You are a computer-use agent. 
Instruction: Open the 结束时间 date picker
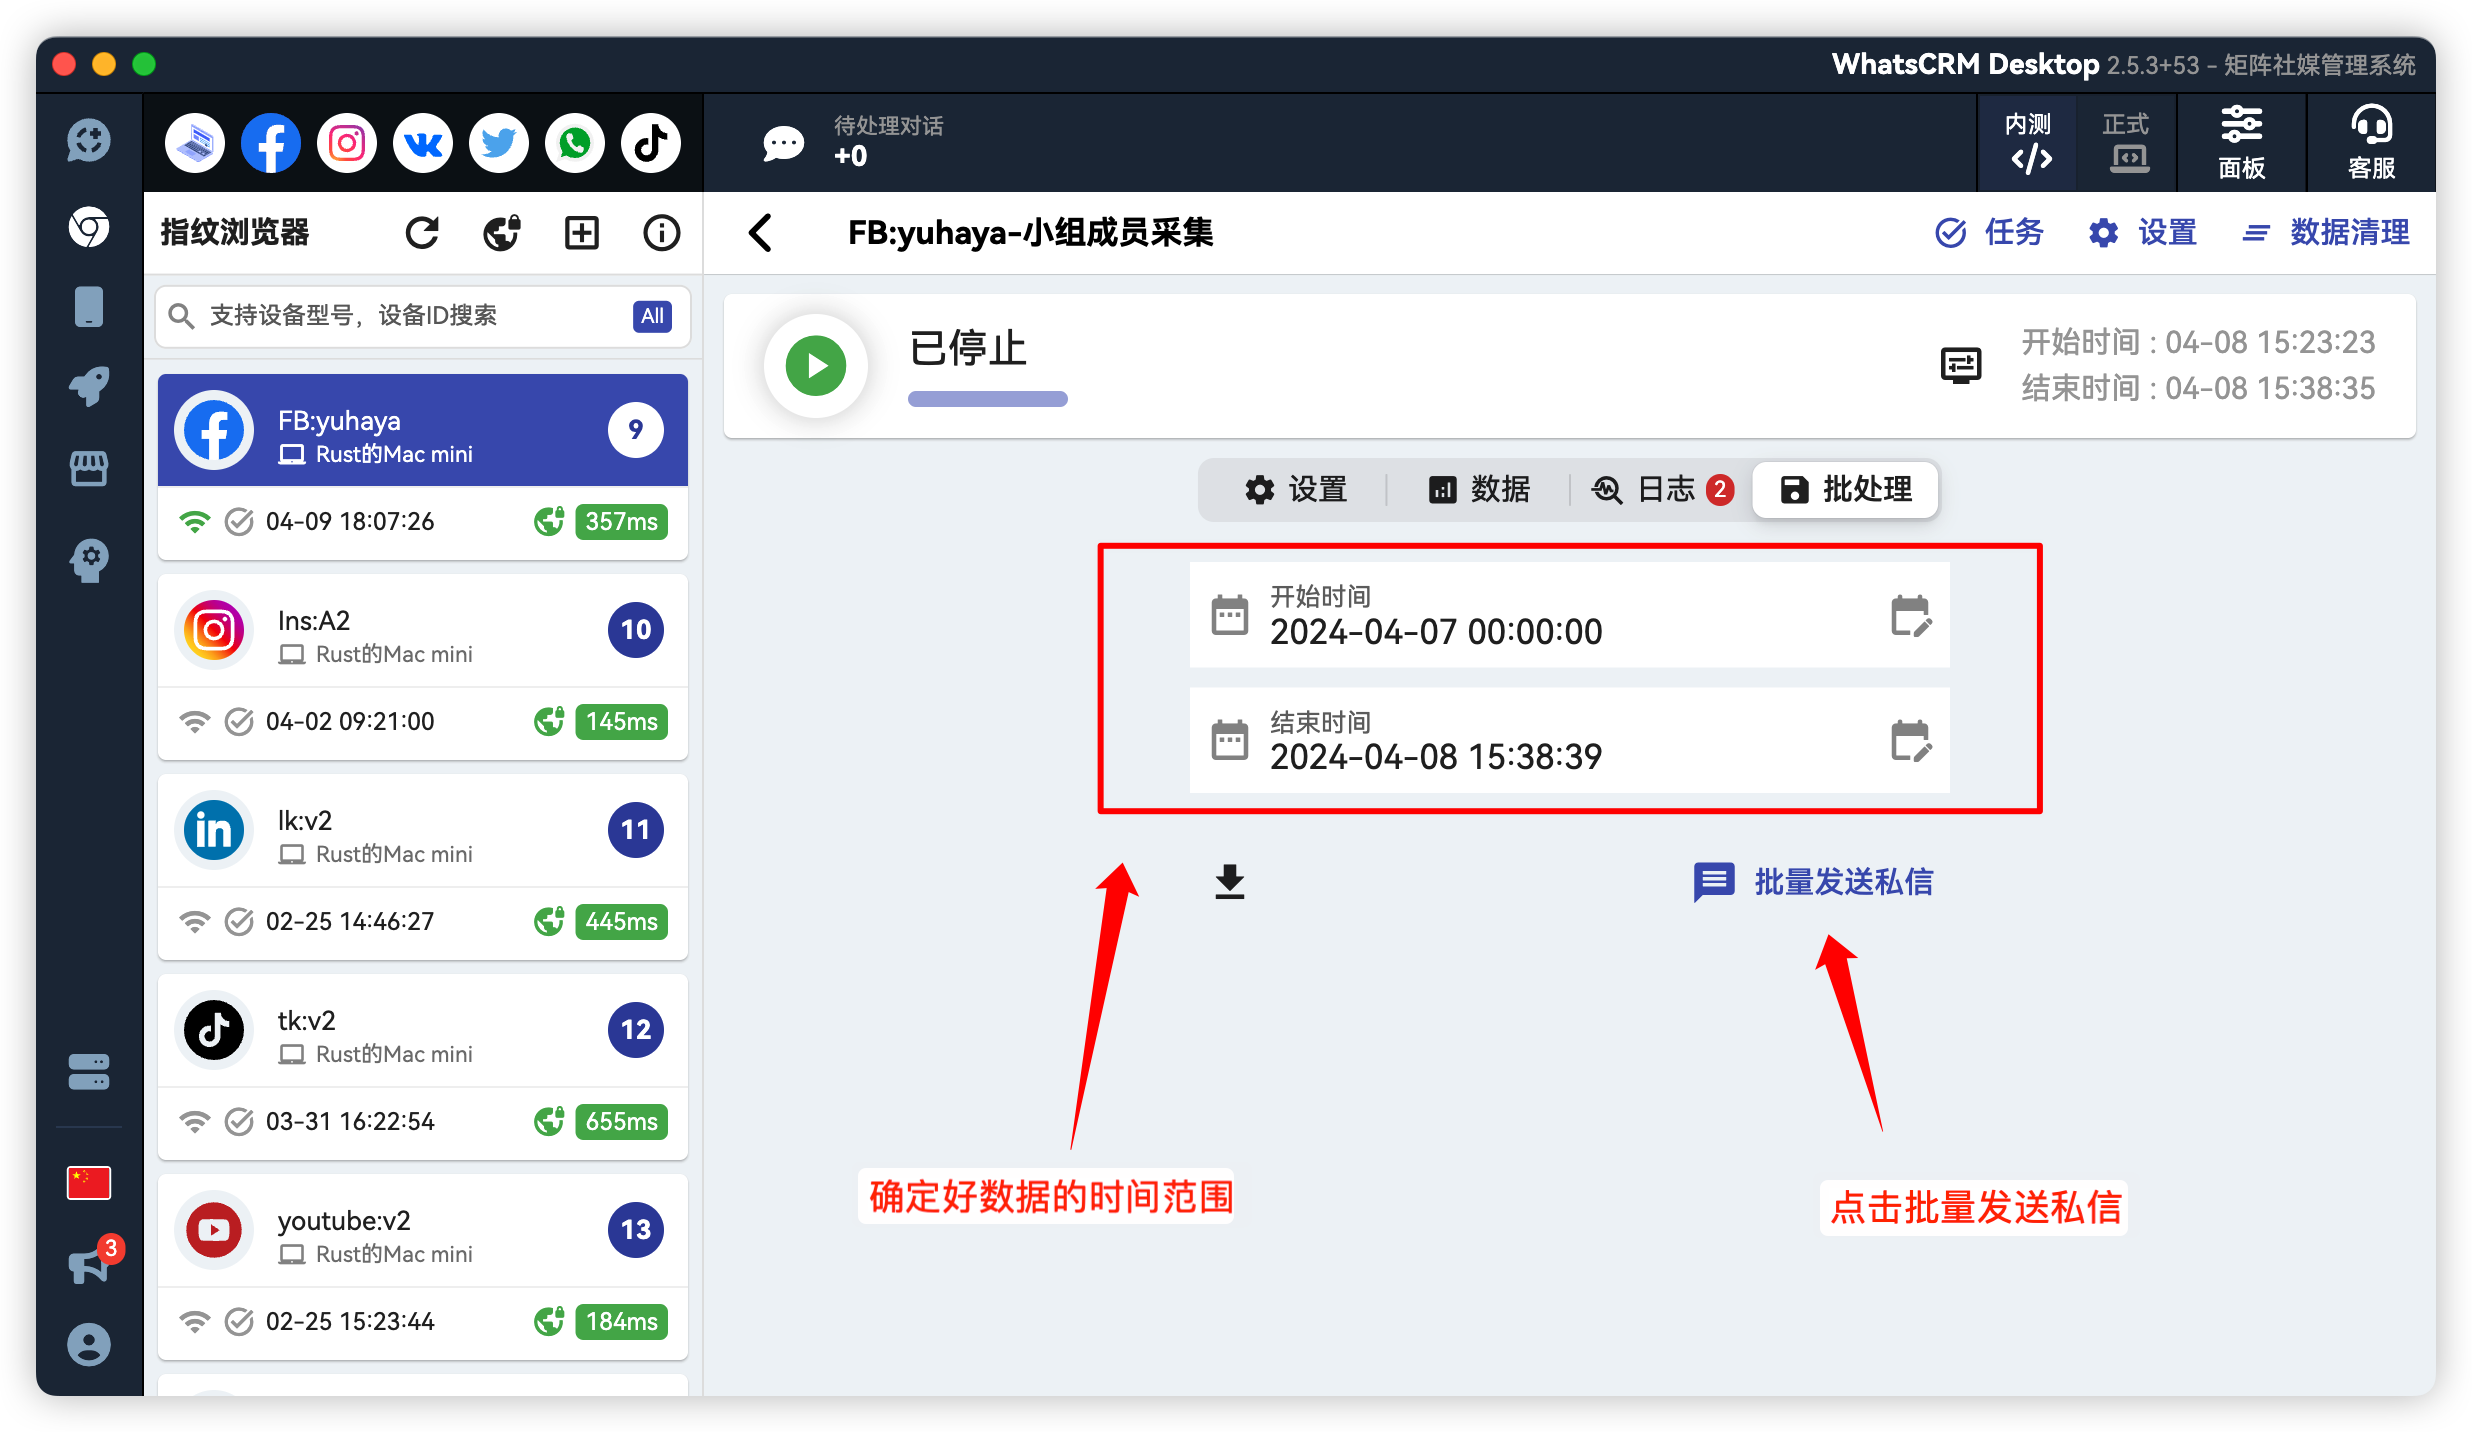(1909, 741)
